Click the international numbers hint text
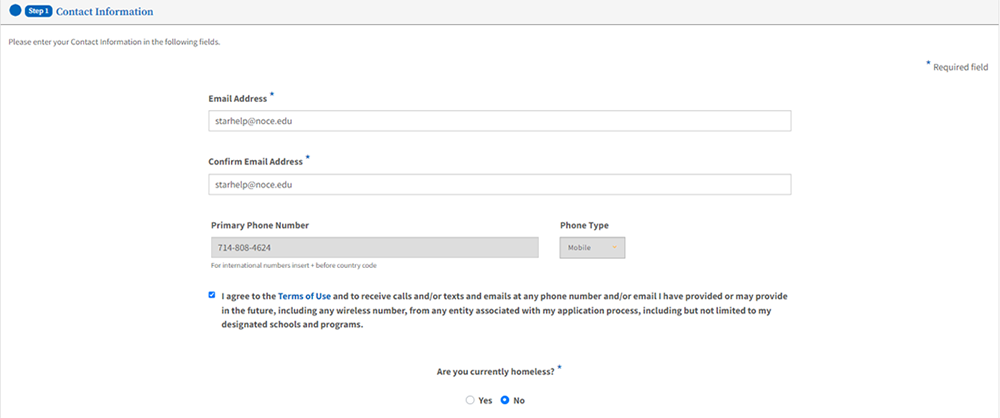1000x418 pixels. pos(298,265)
